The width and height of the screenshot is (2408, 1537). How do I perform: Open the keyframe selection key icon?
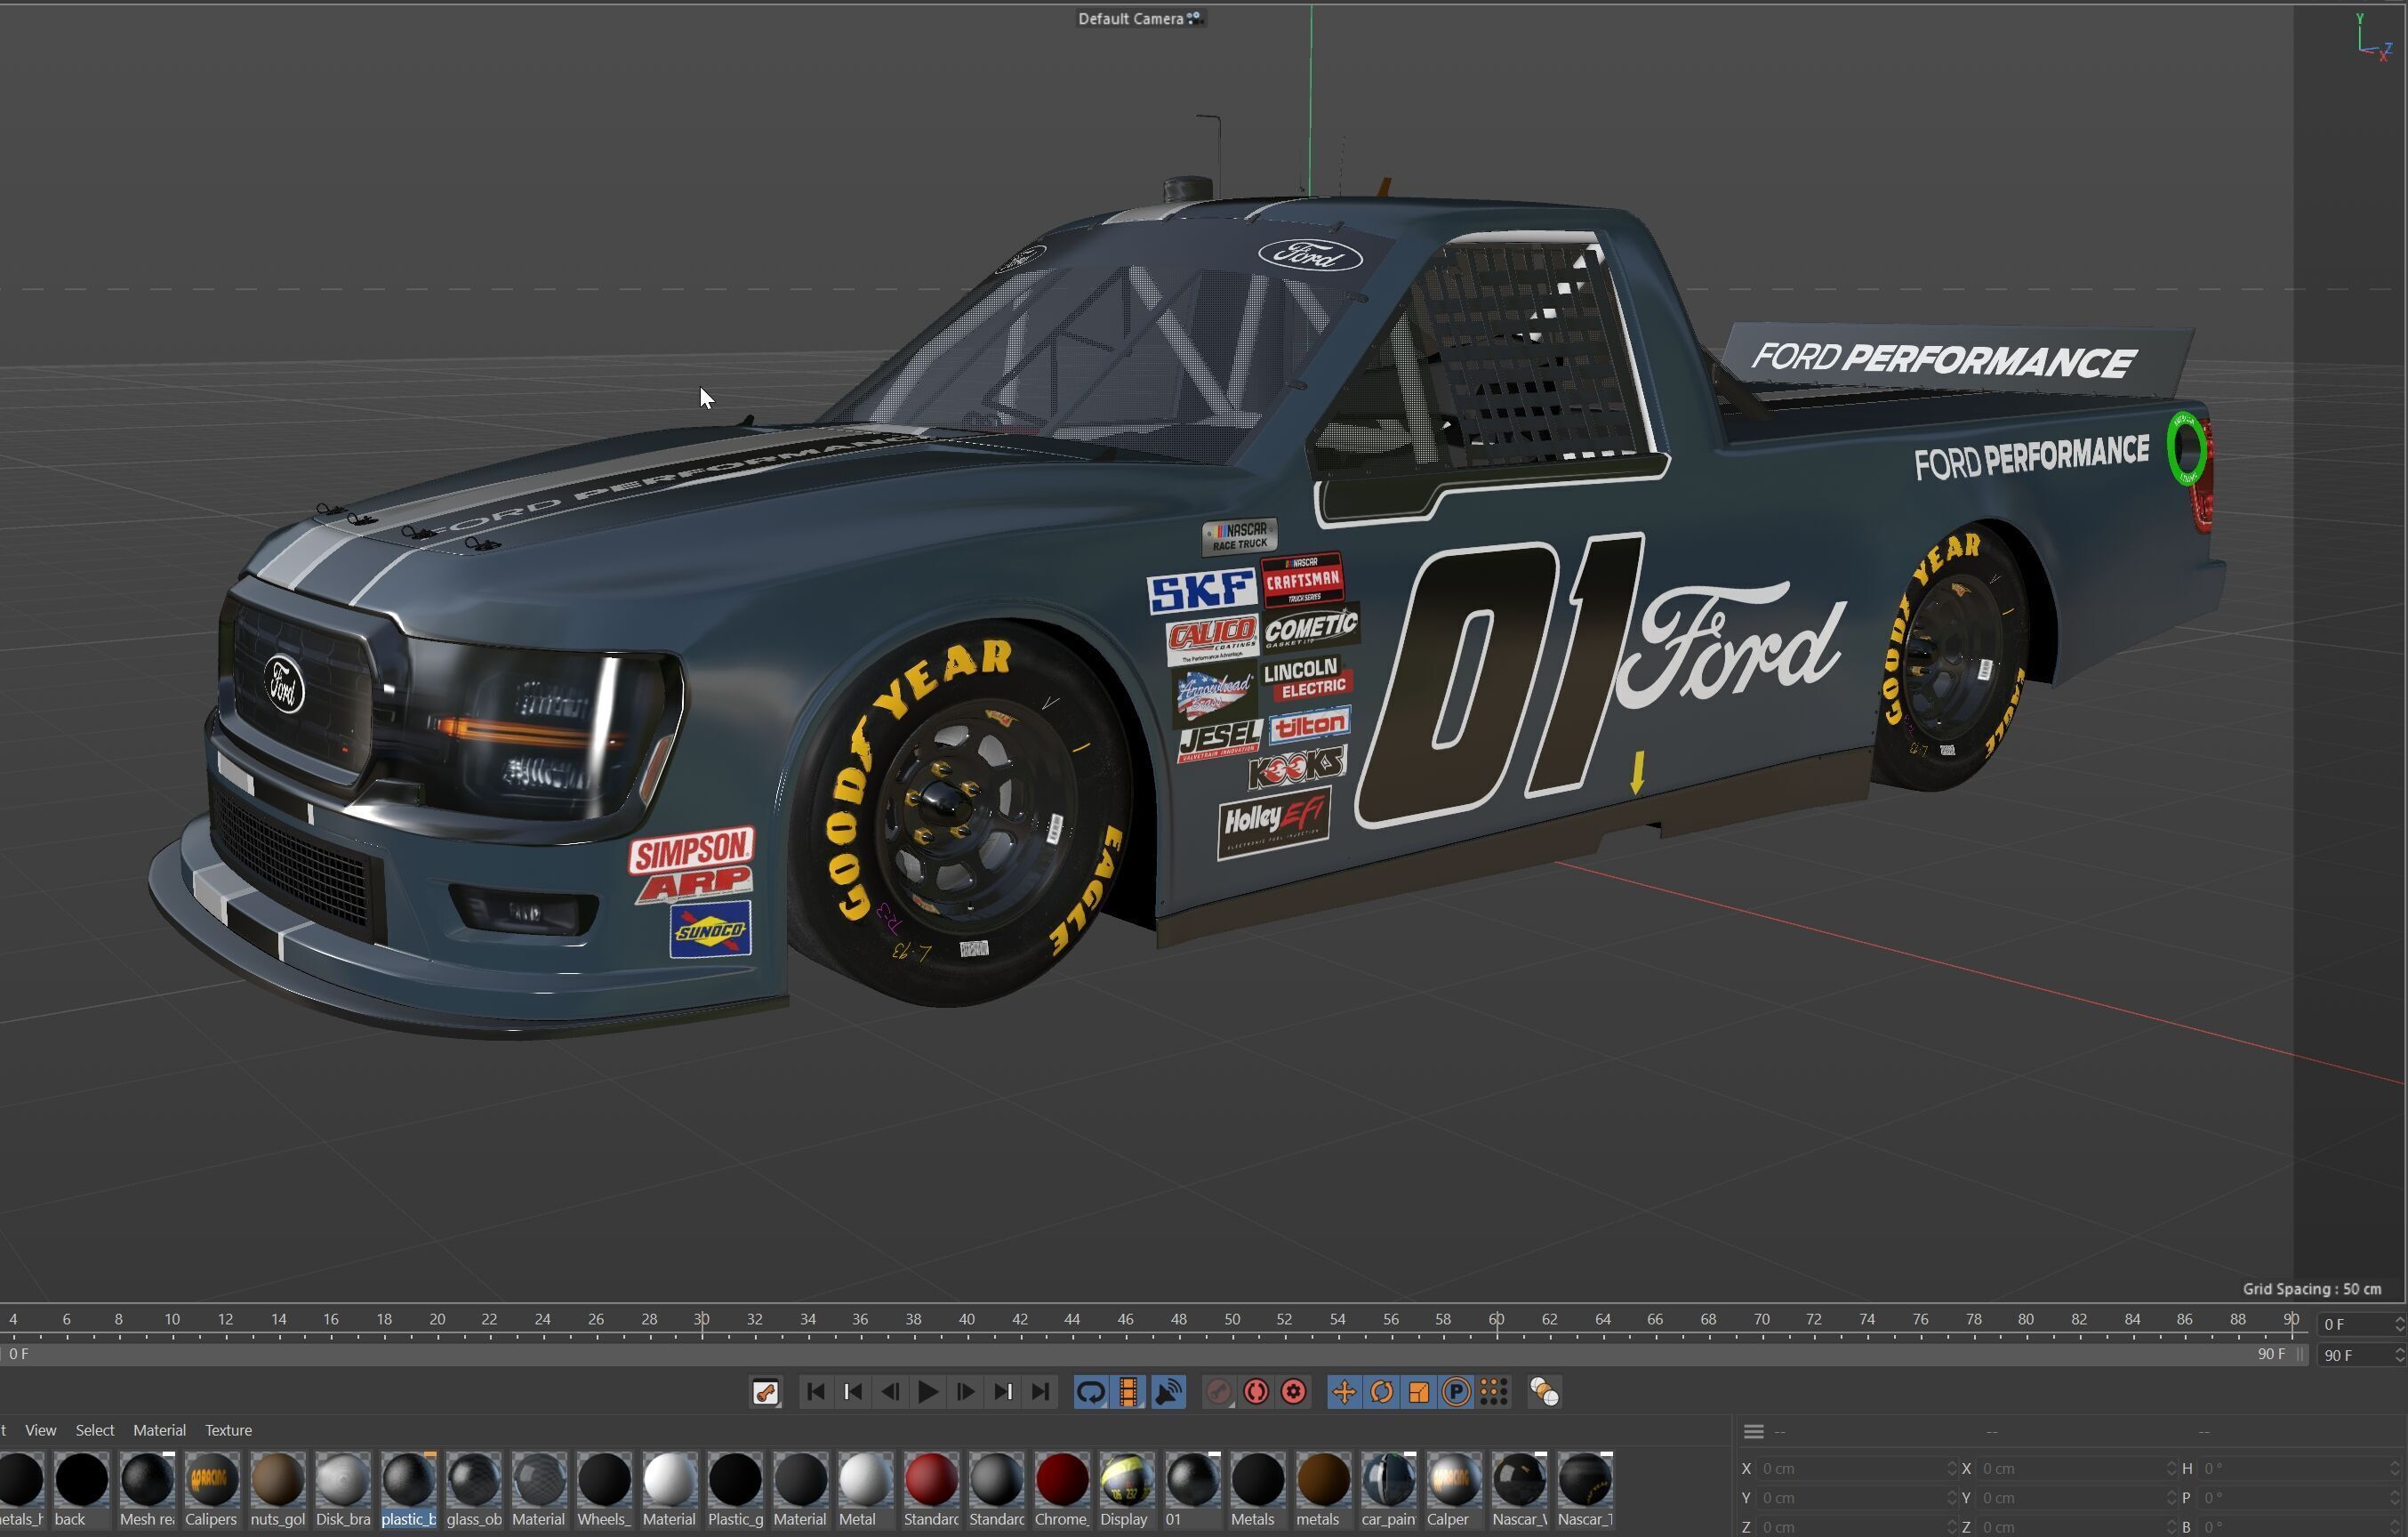pos(765,1392)
